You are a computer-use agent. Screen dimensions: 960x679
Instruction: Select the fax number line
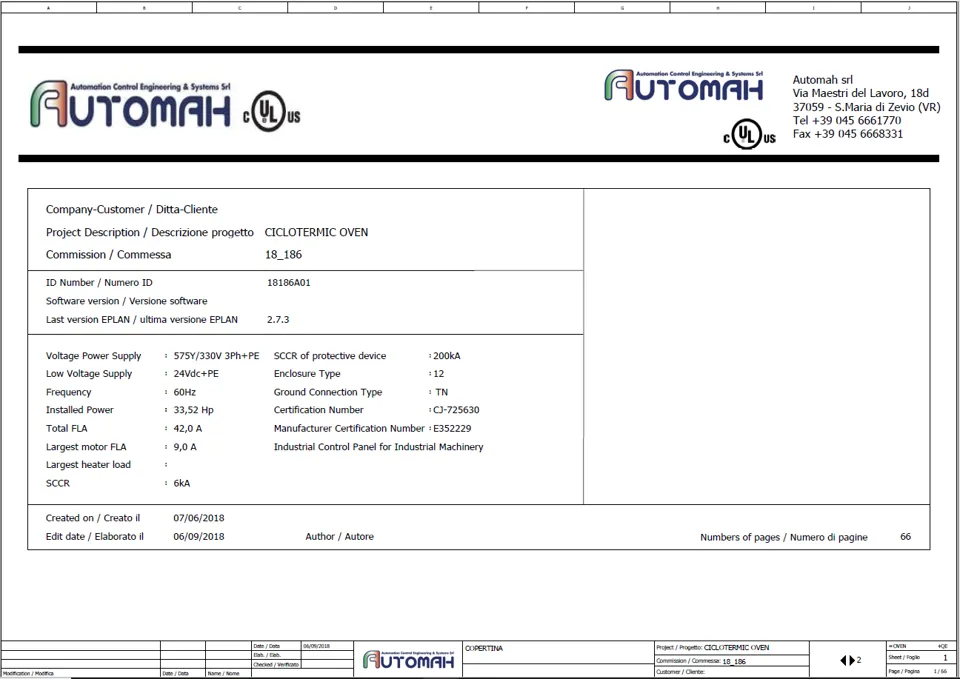[847, 133]
